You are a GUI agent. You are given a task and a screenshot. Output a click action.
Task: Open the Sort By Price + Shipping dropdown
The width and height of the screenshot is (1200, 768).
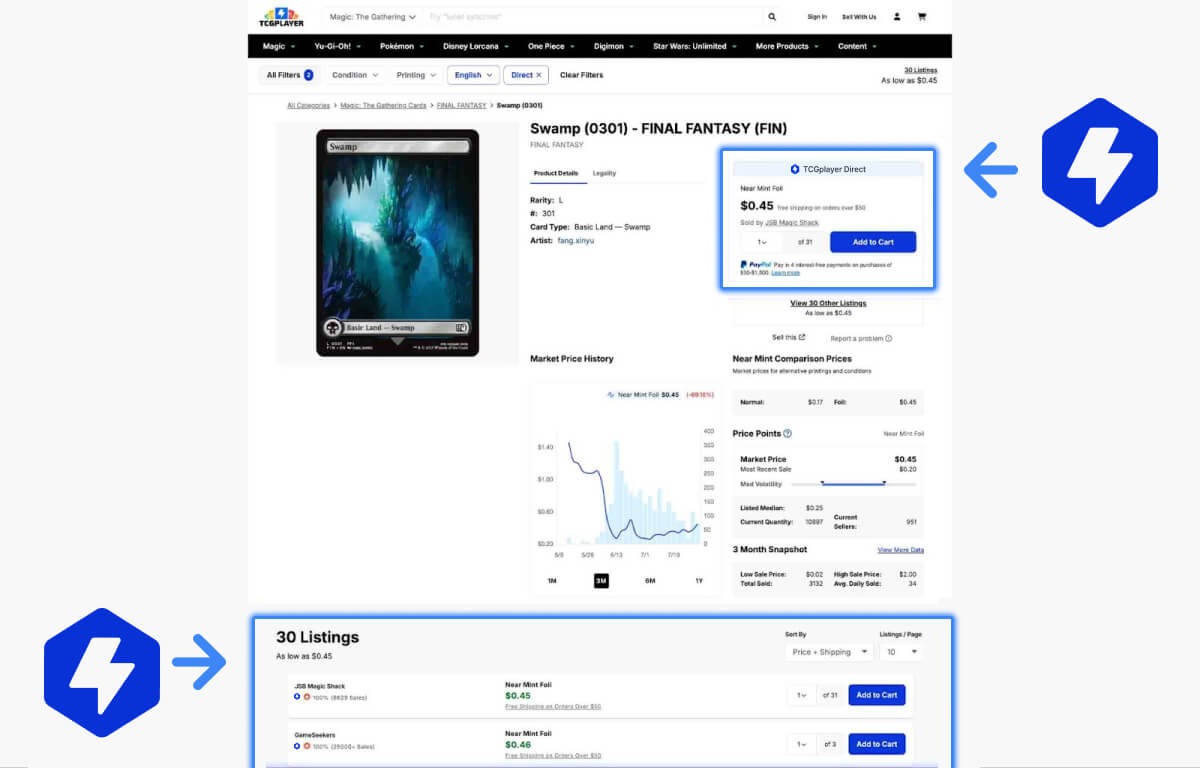point(829,652)
